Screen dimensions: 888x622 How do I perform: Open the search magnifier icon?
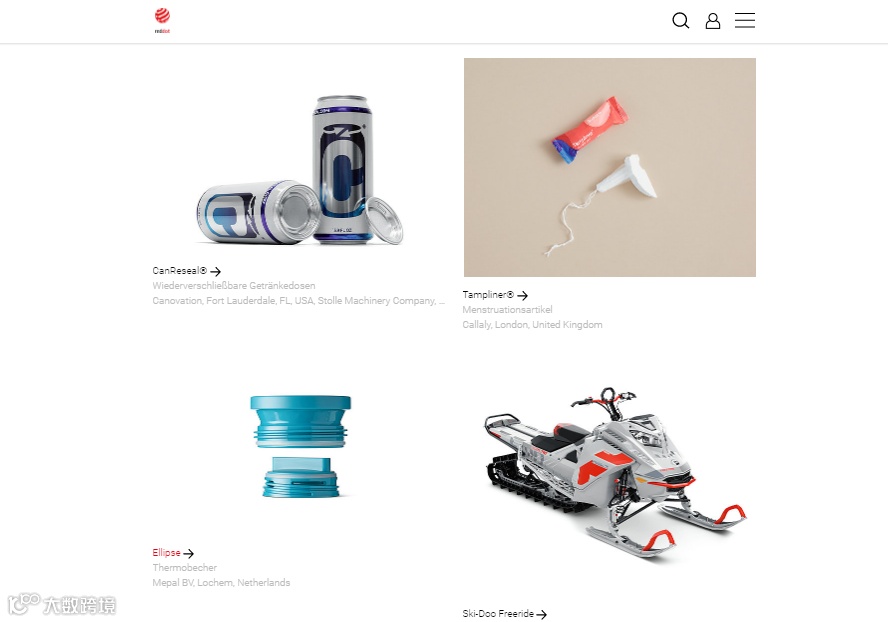681,20
